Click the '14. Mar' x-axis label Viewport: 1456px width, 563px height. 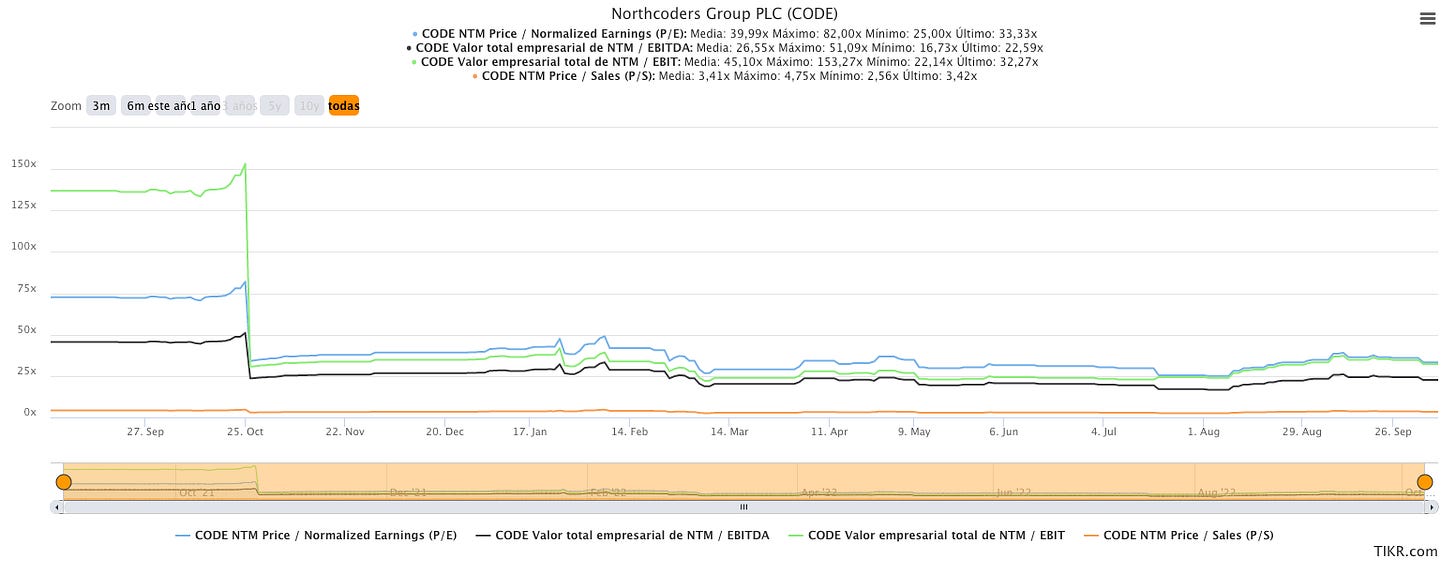coord(729,432)
